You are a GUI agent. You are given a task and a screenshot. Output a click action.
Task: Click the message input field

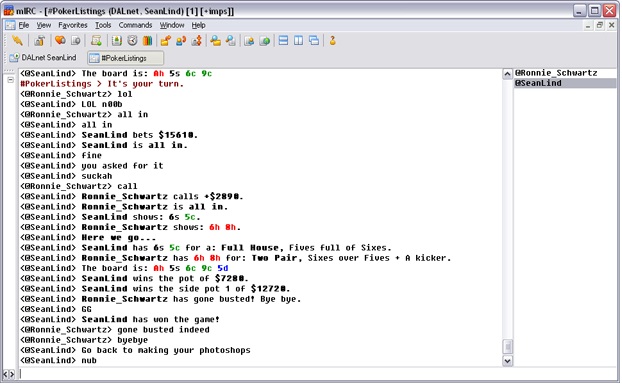pyautogui.click(x=317, y=374)
